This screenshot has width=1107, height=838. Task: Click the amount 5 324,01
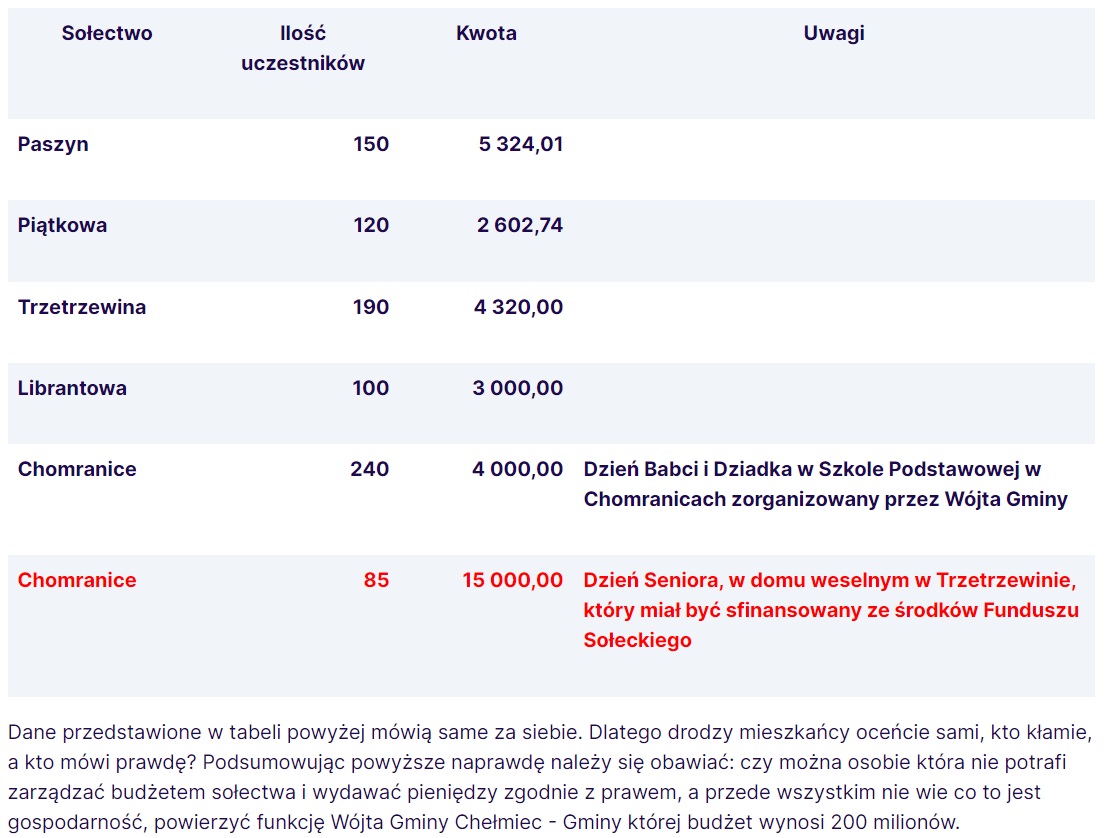click(520, 144)
